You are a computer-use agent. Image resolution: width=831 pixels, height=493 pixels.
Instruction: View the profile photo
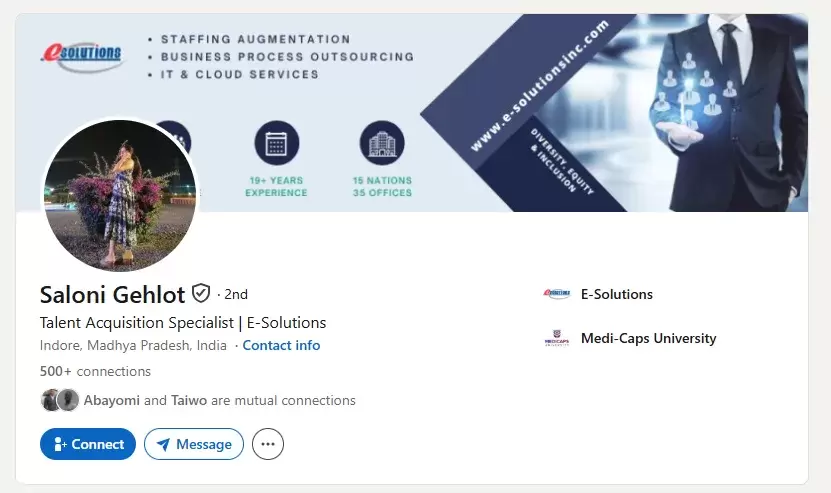119,194
